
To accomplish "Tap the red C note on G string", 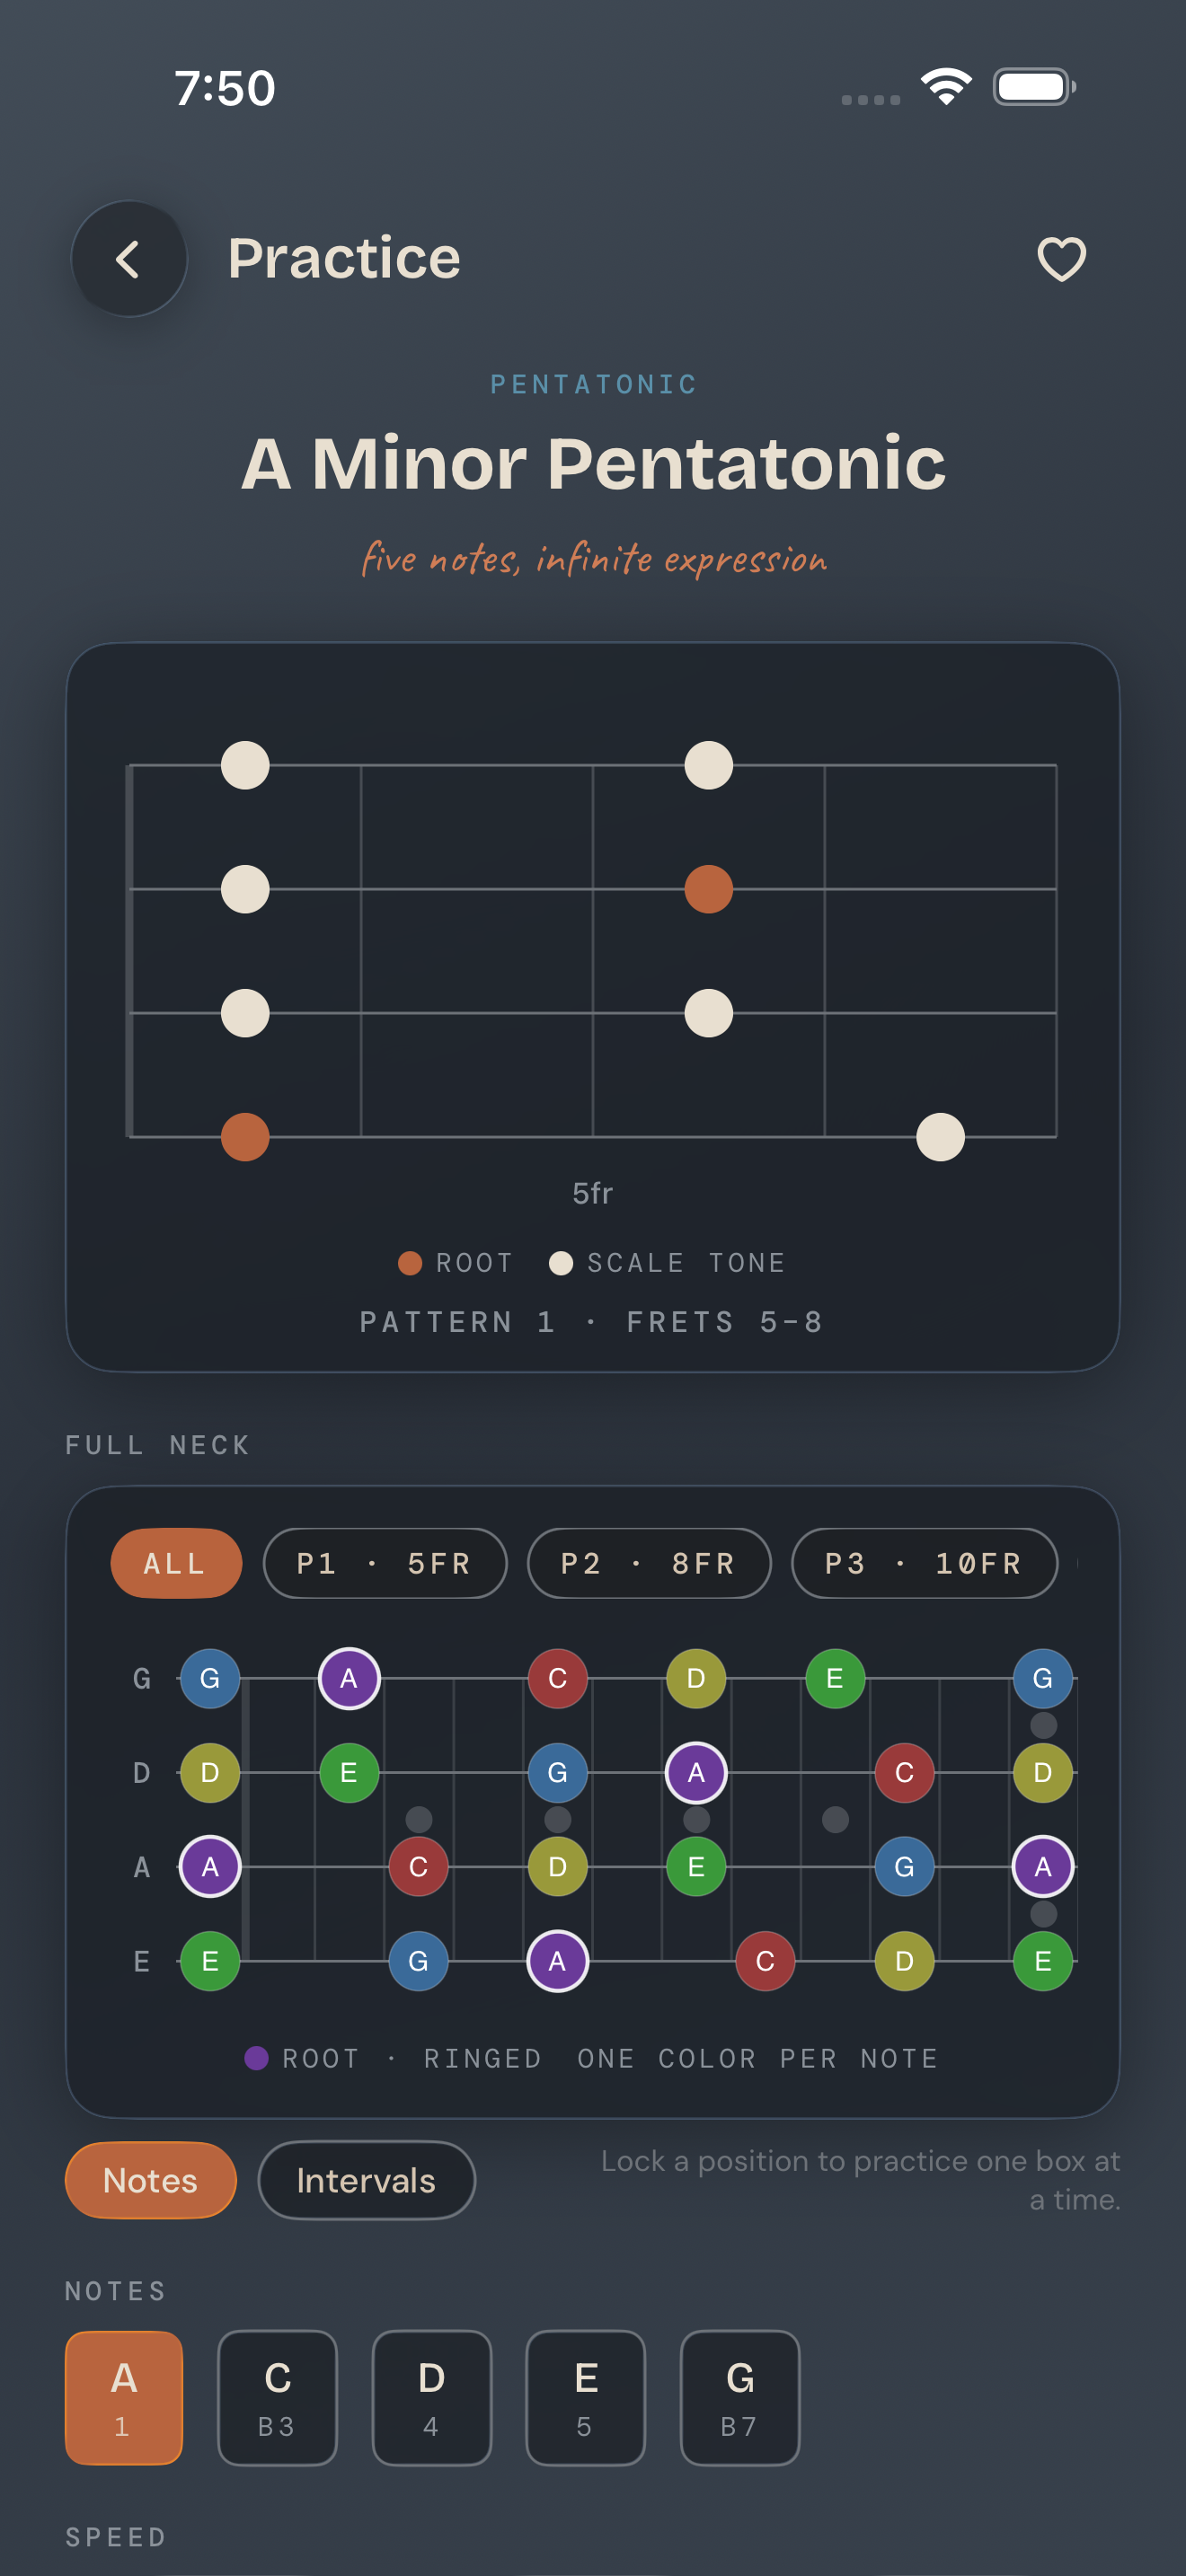I will [557, 1678].
